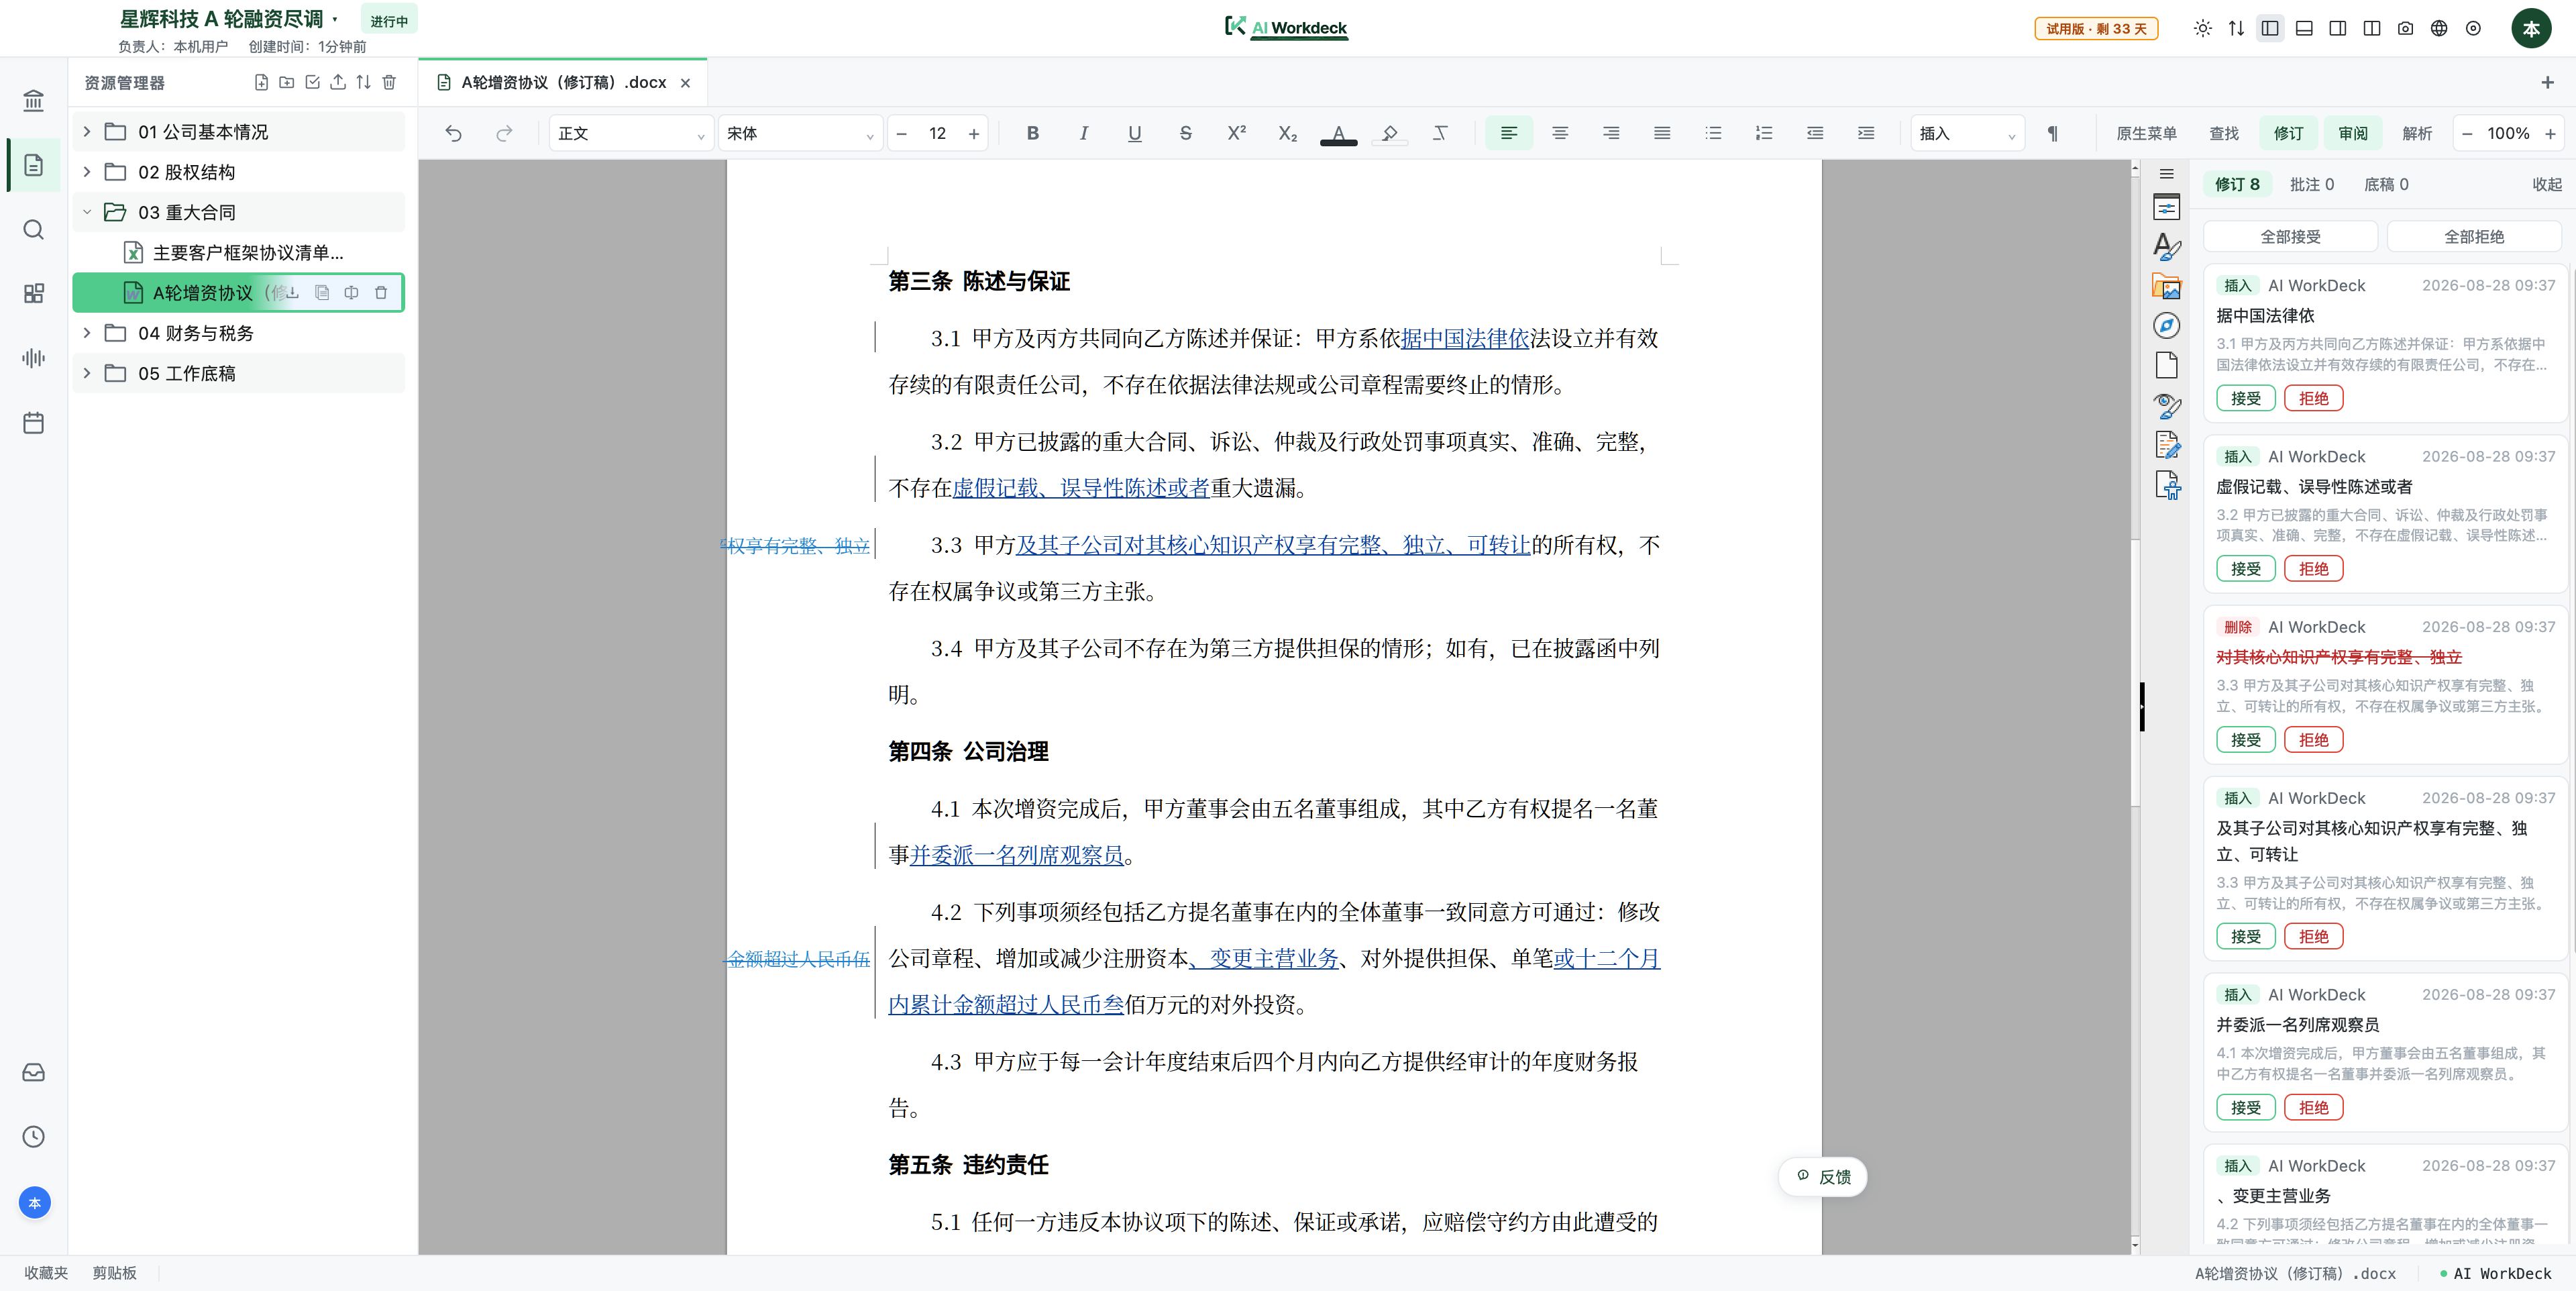Open the 原生菜单 menu
The height and width of the screenshot is (1291, 2576).
[2146, 134]
